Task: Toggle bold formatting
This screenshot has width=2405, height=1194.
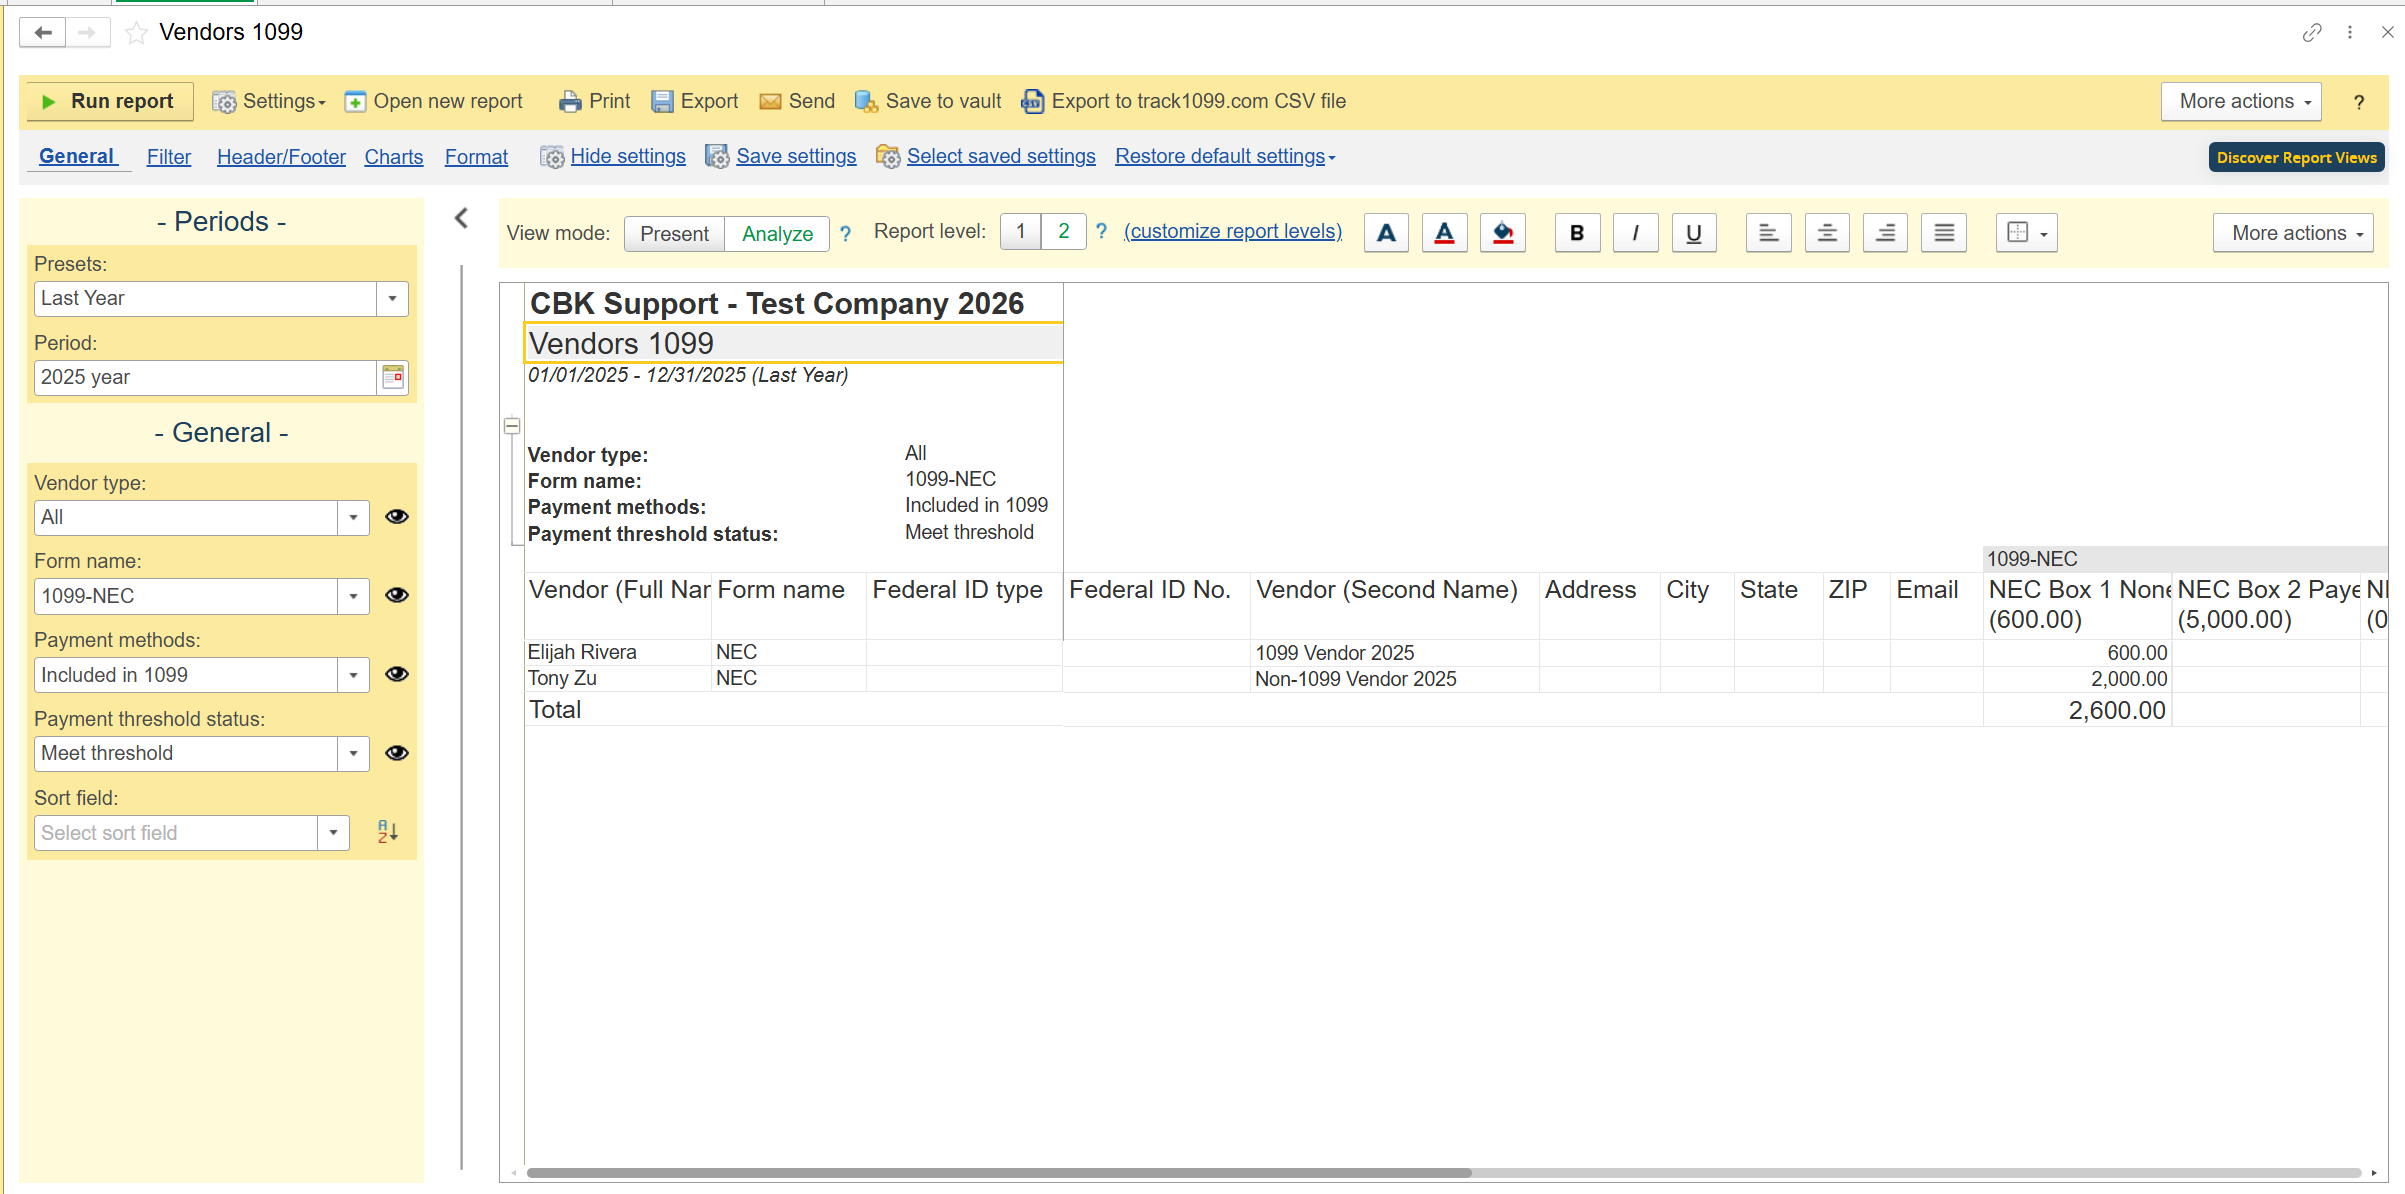Action: (1577, 233)
